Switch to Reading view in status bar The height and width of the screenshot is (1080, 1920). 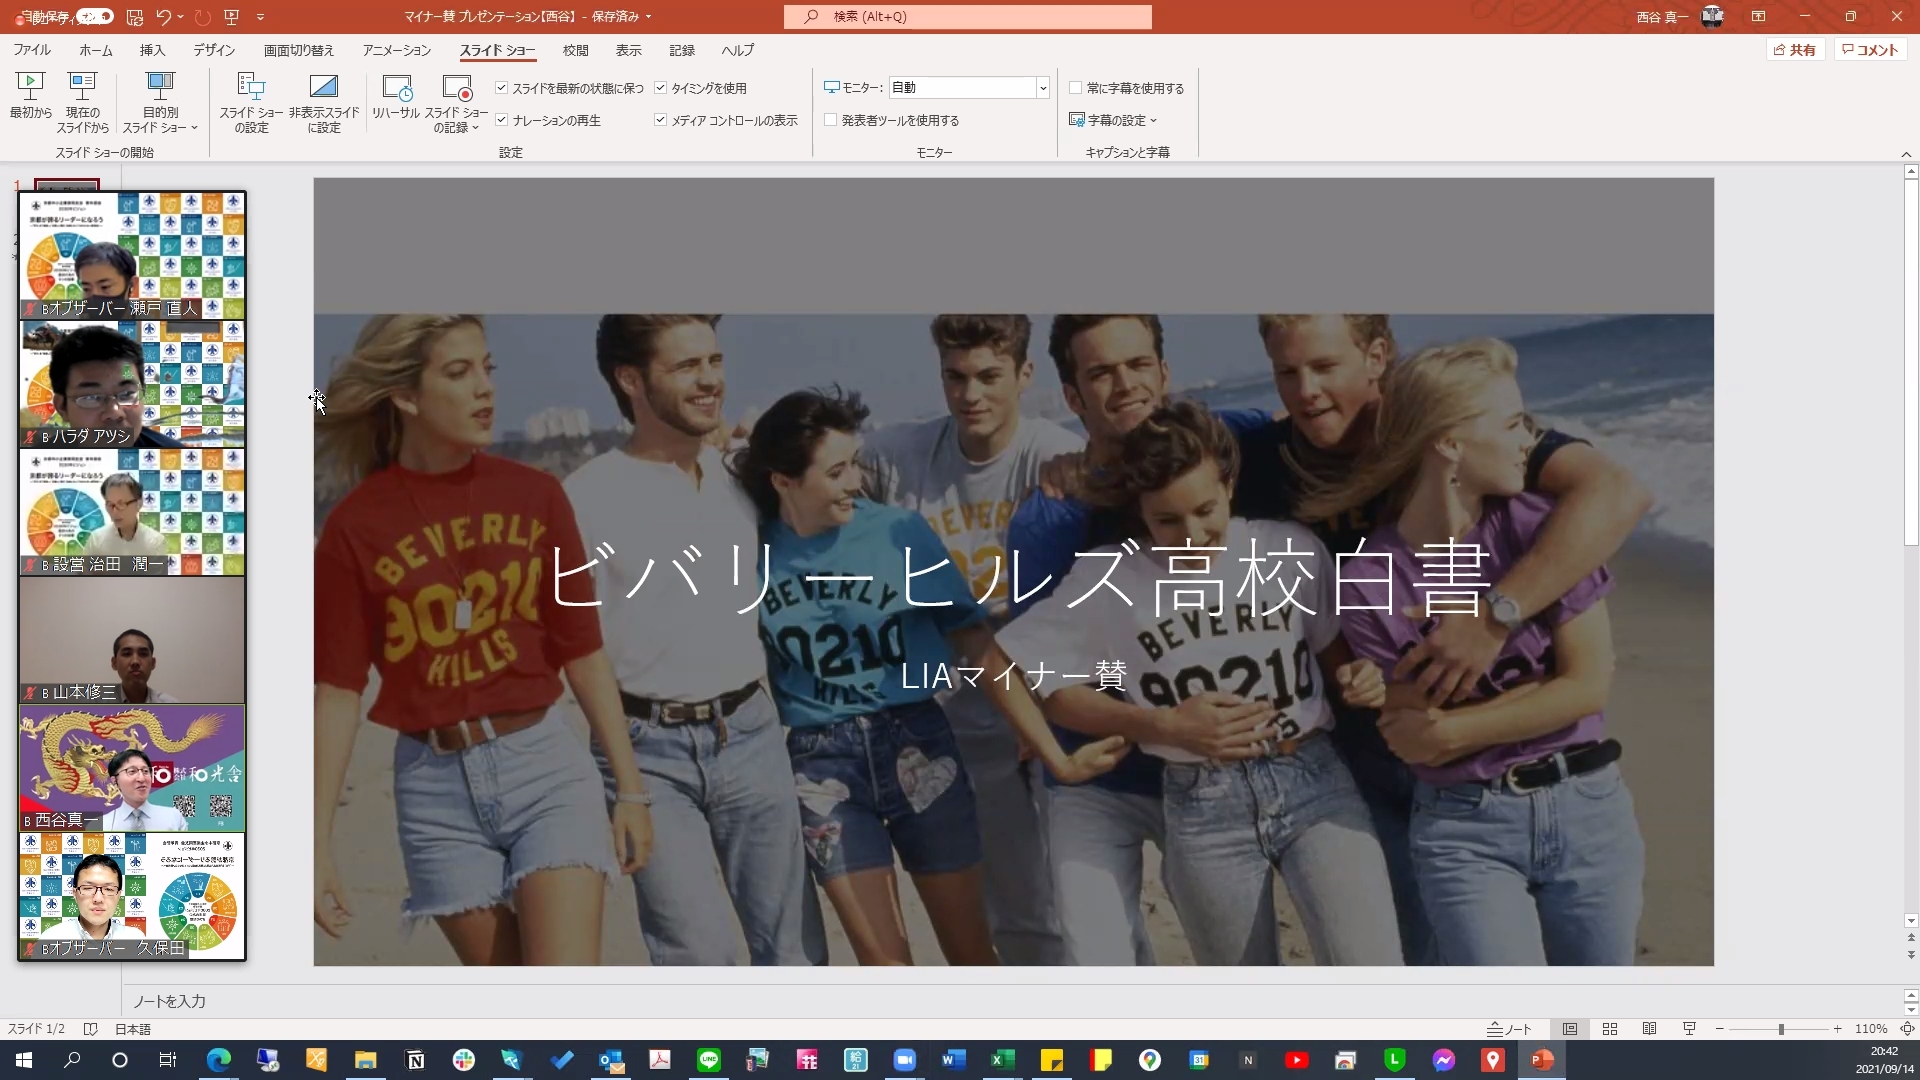[1650, 1029]
